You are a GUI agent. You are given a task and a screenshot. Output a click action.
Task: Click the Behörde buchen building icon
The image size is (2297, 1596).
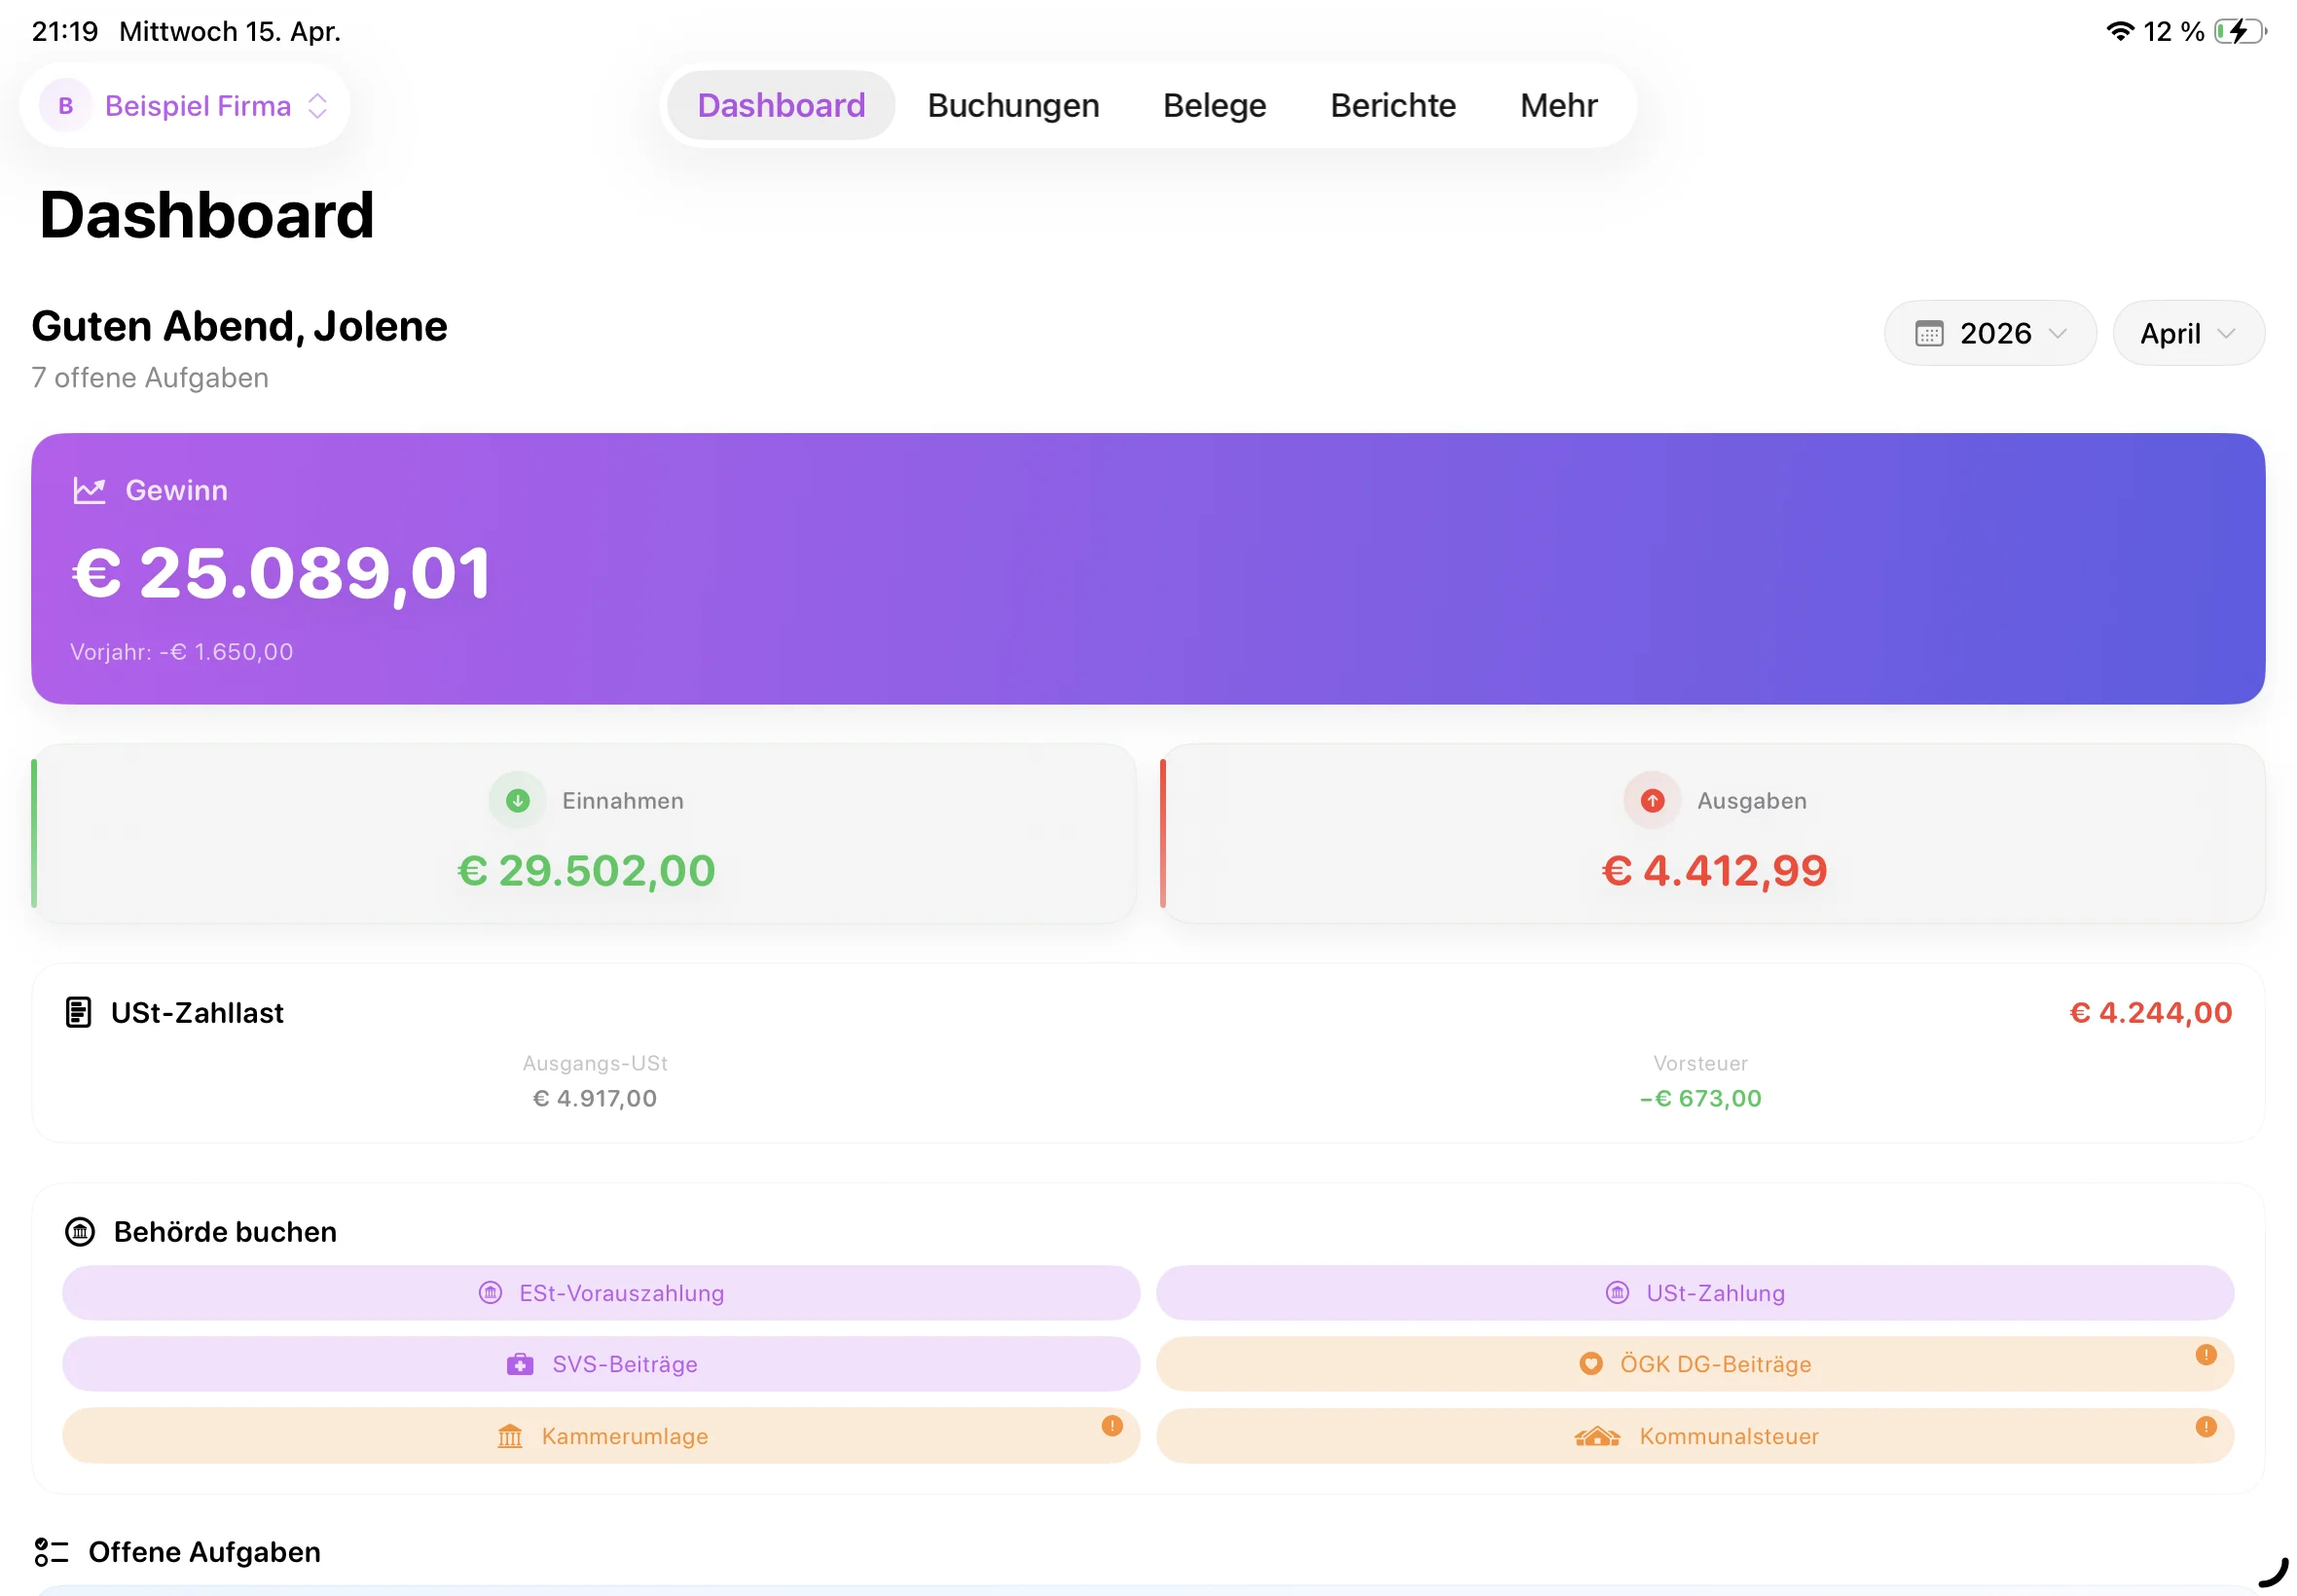coord(80,1231)
